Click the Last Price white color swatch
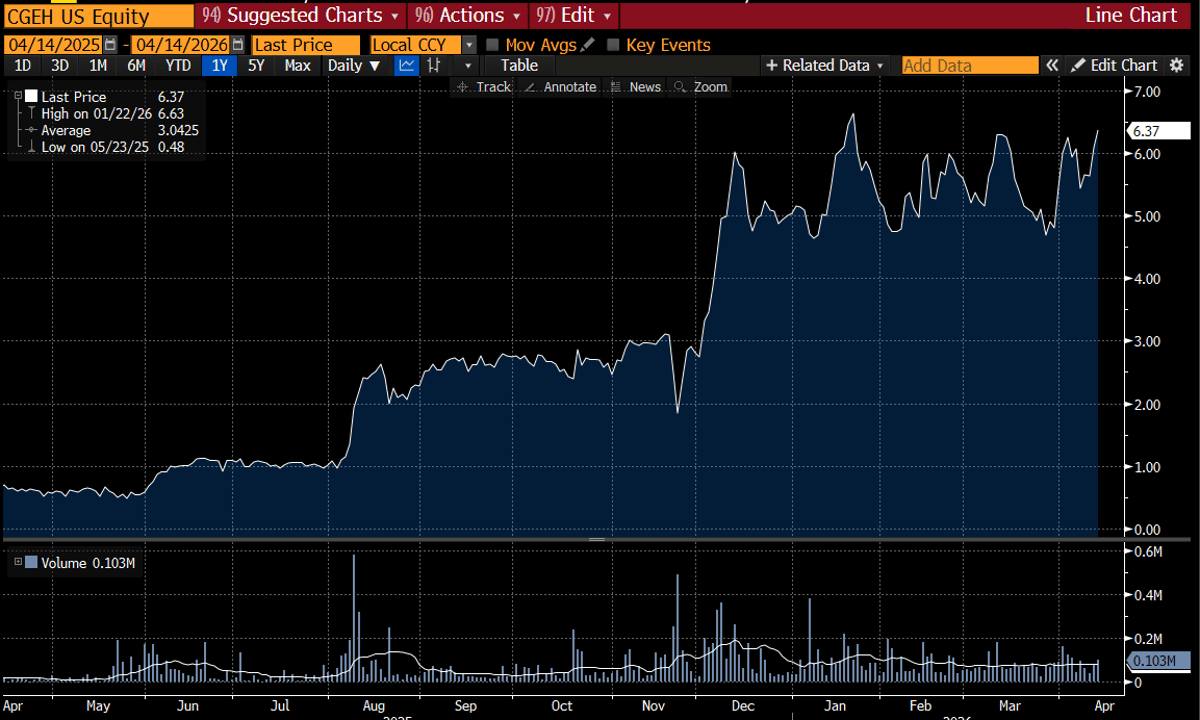Viewport: 1200px width, 720px height. coord(31,96)
